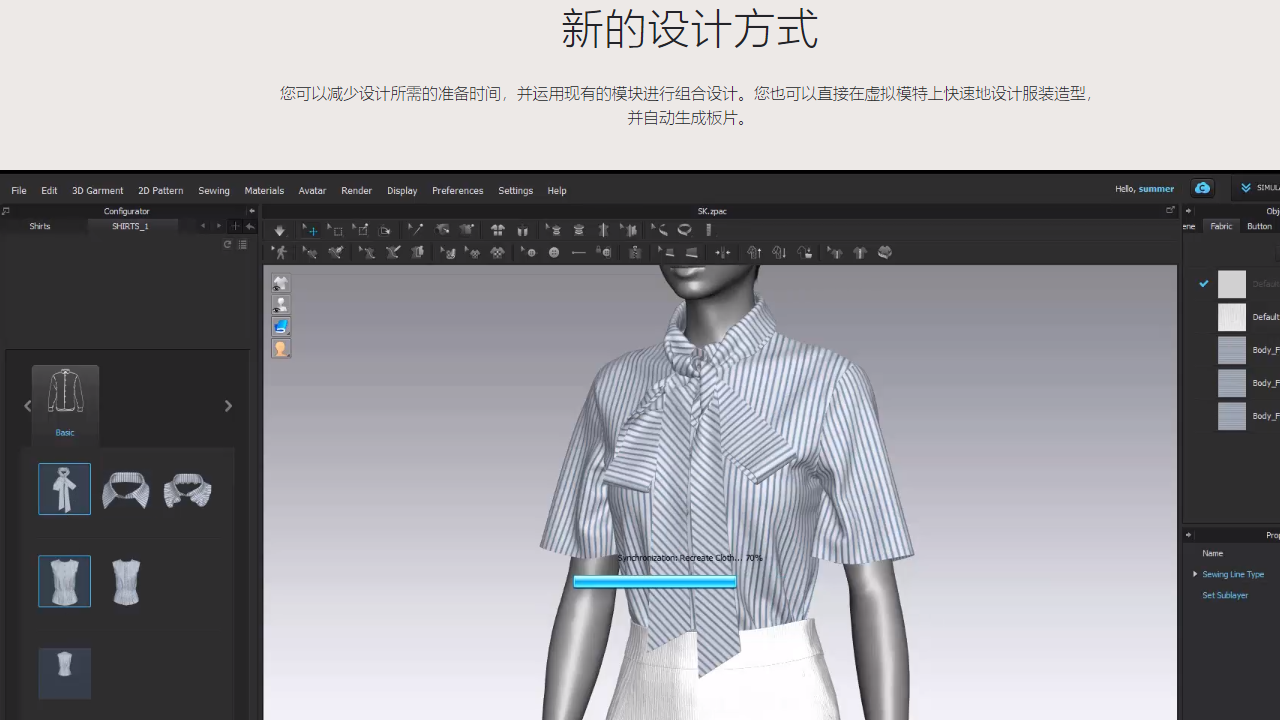
Task: Switch to the Button tab in the object browser
Action: tap(1259, 226)
